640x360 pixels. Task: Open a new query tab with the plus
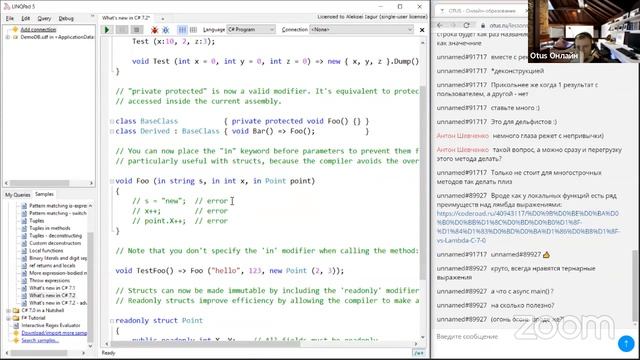point(162,18)
